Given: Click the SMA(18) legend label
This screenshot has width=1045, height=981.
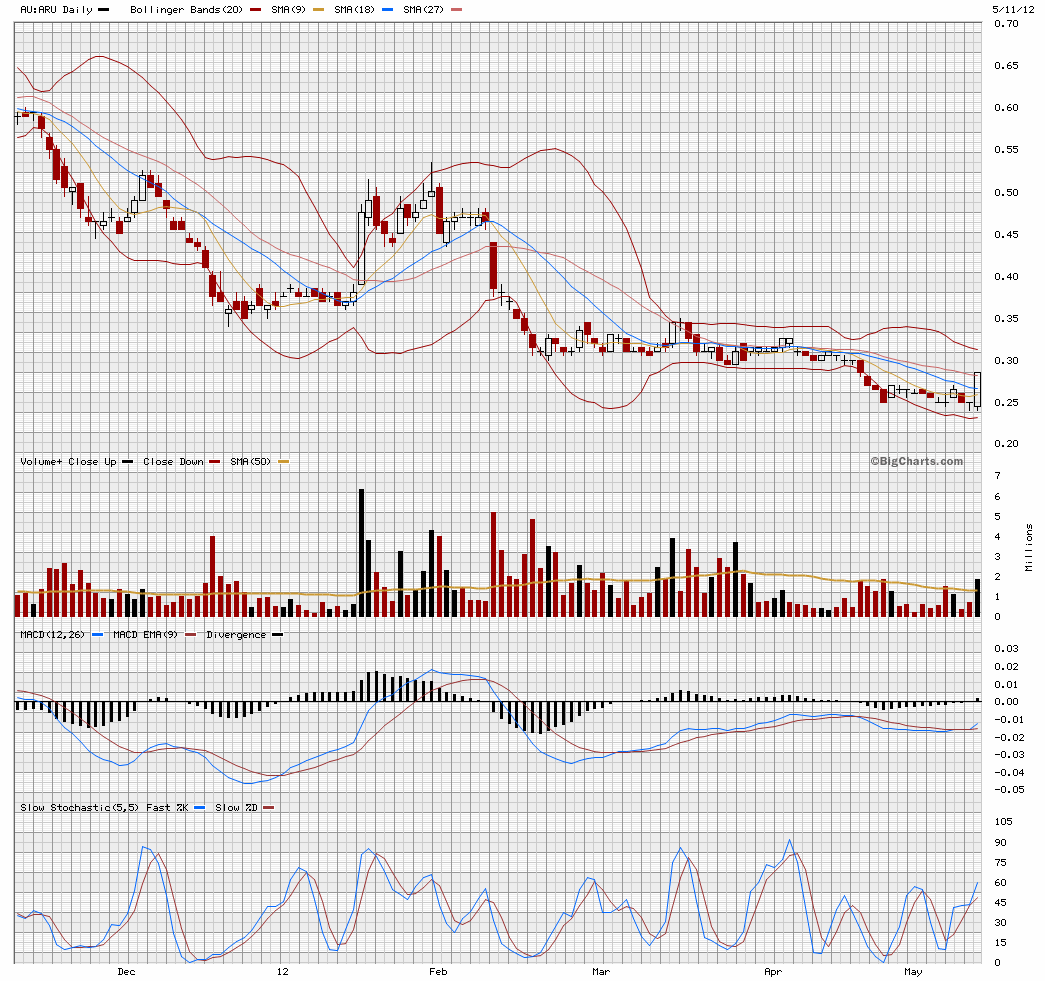Looking at the screenshot, I should coord(354,10).
